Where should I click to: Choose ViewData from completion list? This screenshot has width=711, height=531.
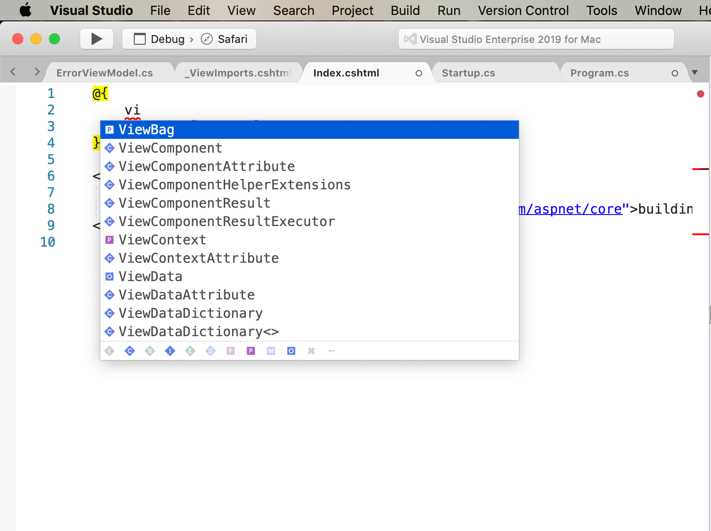point(309,277)
